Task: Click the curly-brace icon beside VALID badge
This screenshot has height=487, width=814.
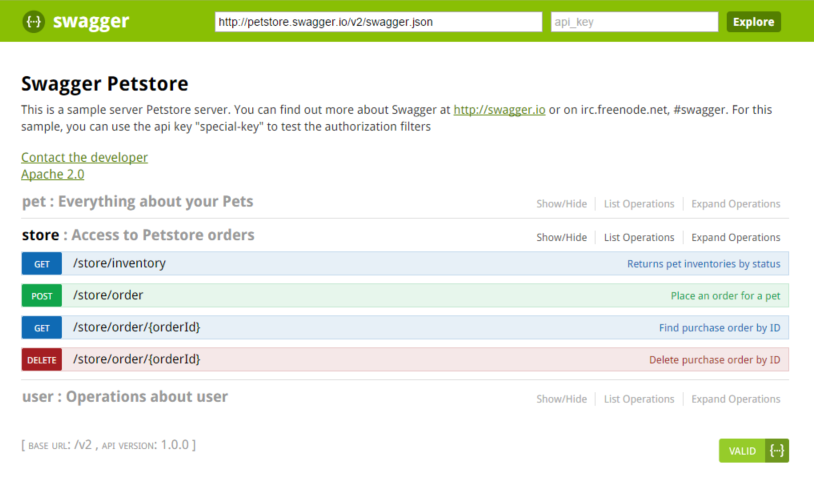Action: 777,450
